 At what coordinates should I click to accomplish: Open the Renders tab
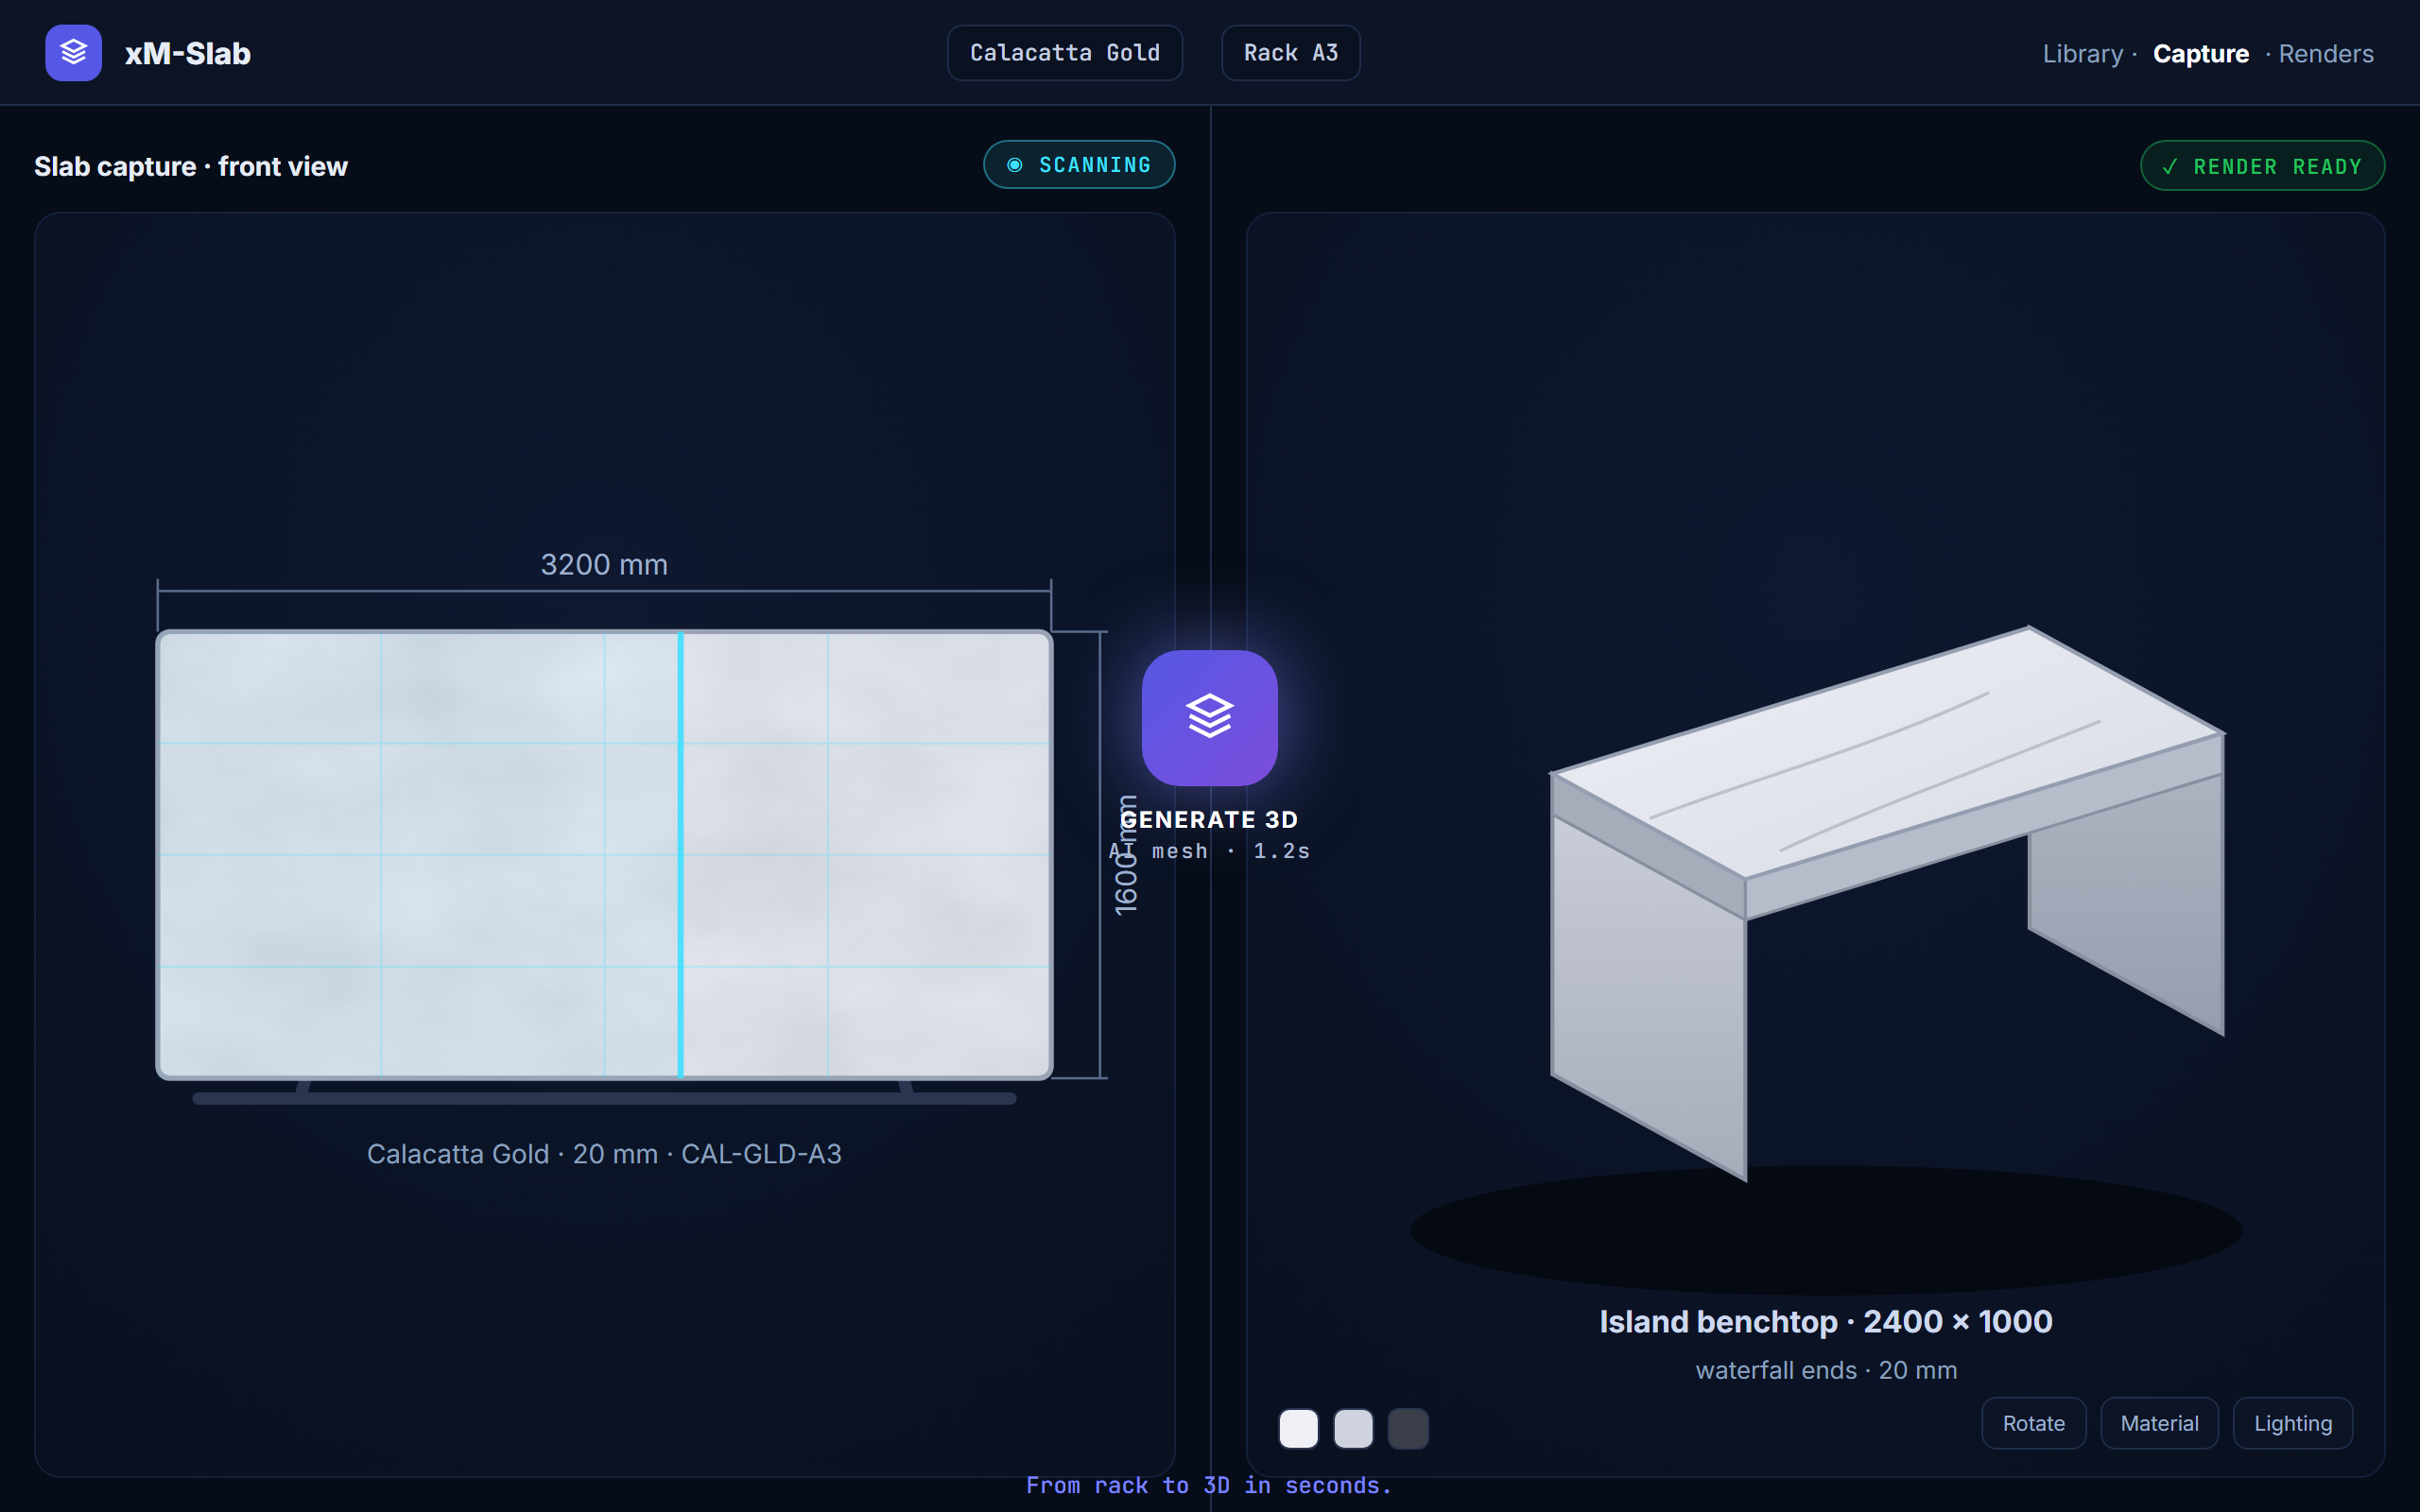2325,54
